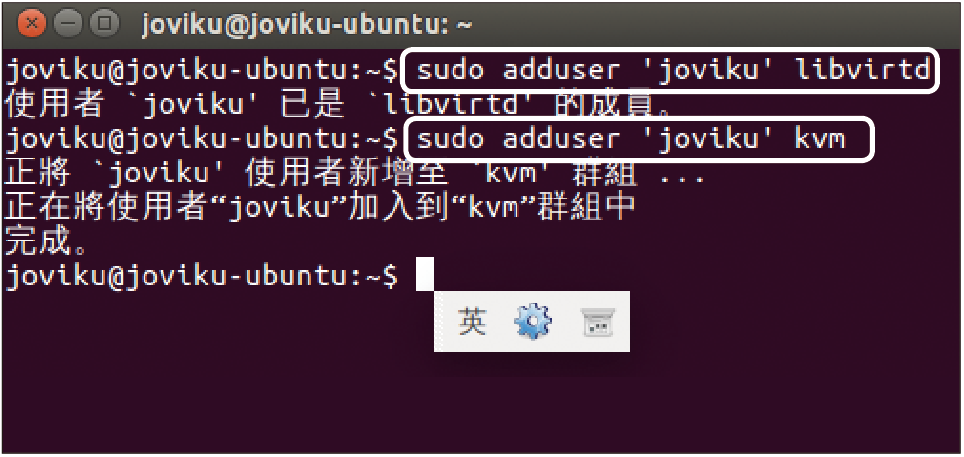Place cursor at the white block cursor
The width and height of the screenshot is (964, 457).
click(425, 274)
